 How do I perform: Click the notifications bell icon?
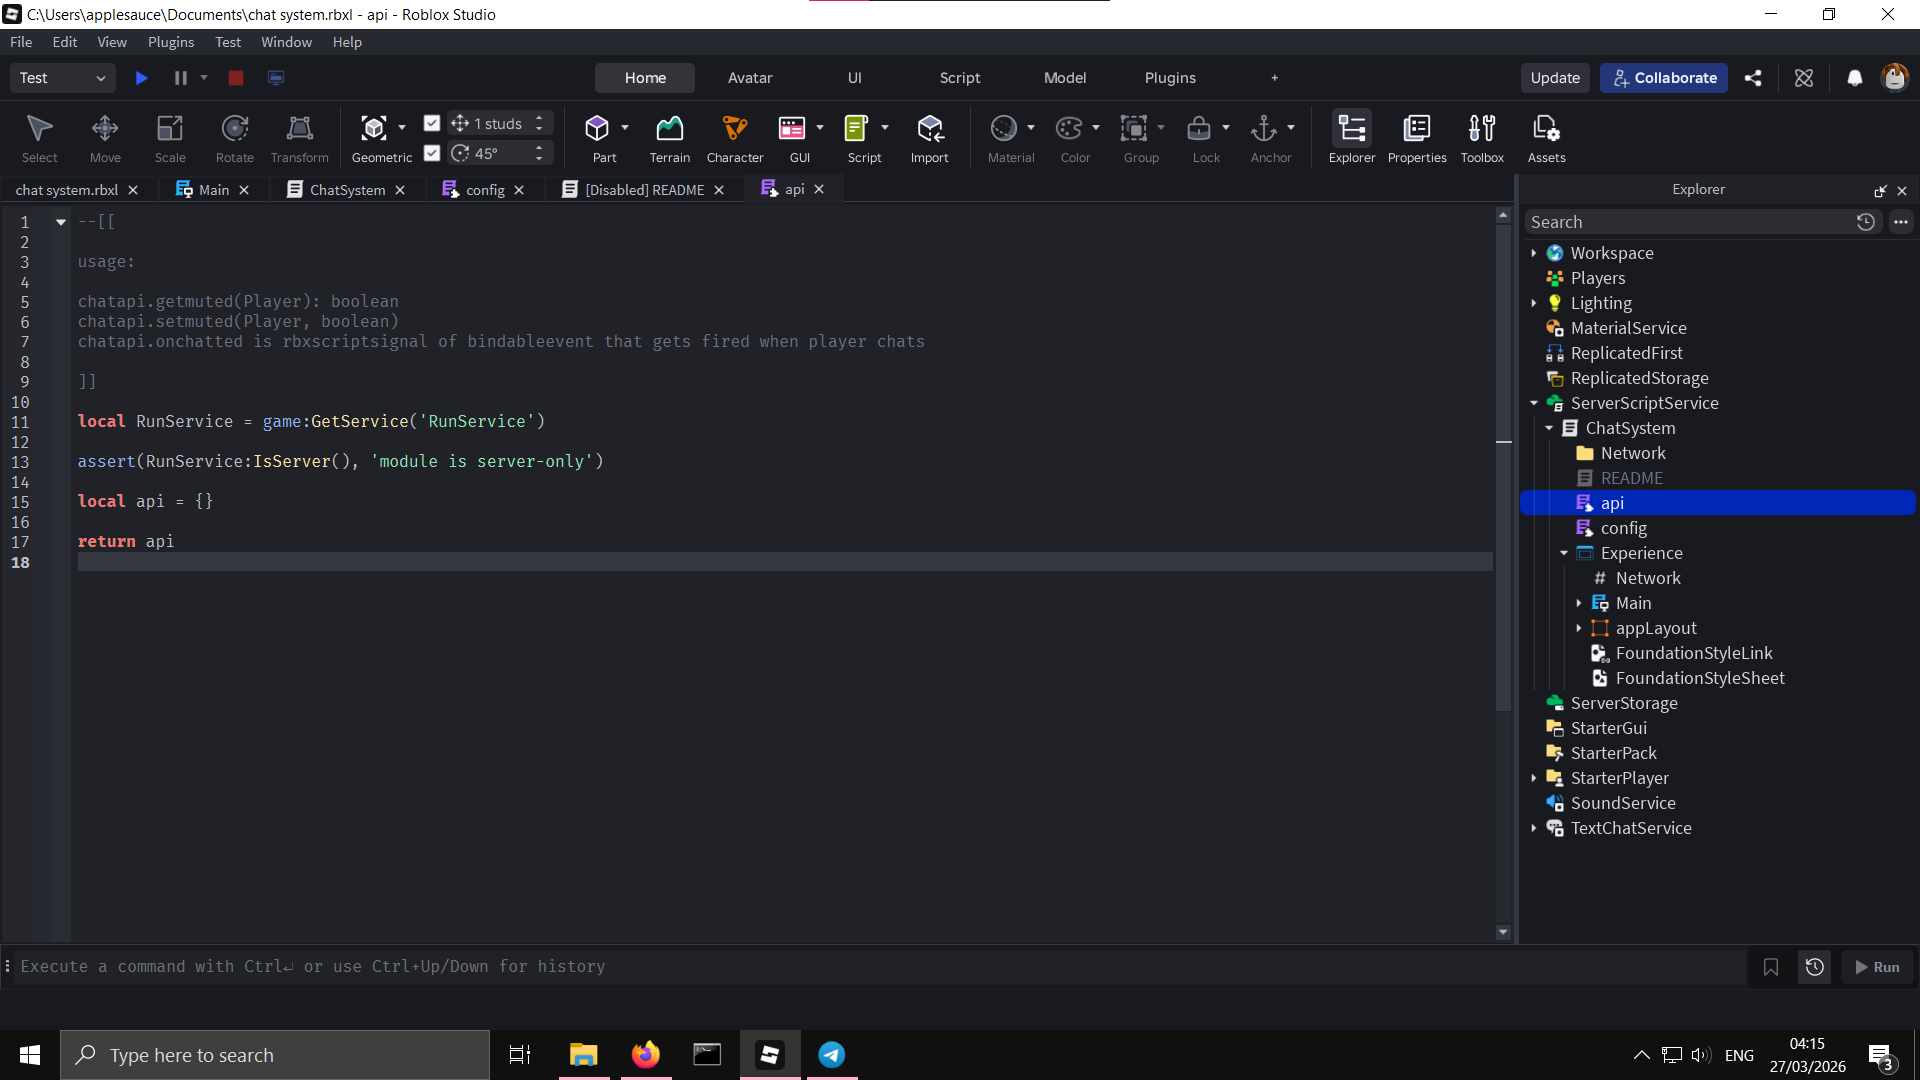click(1854, 78)
